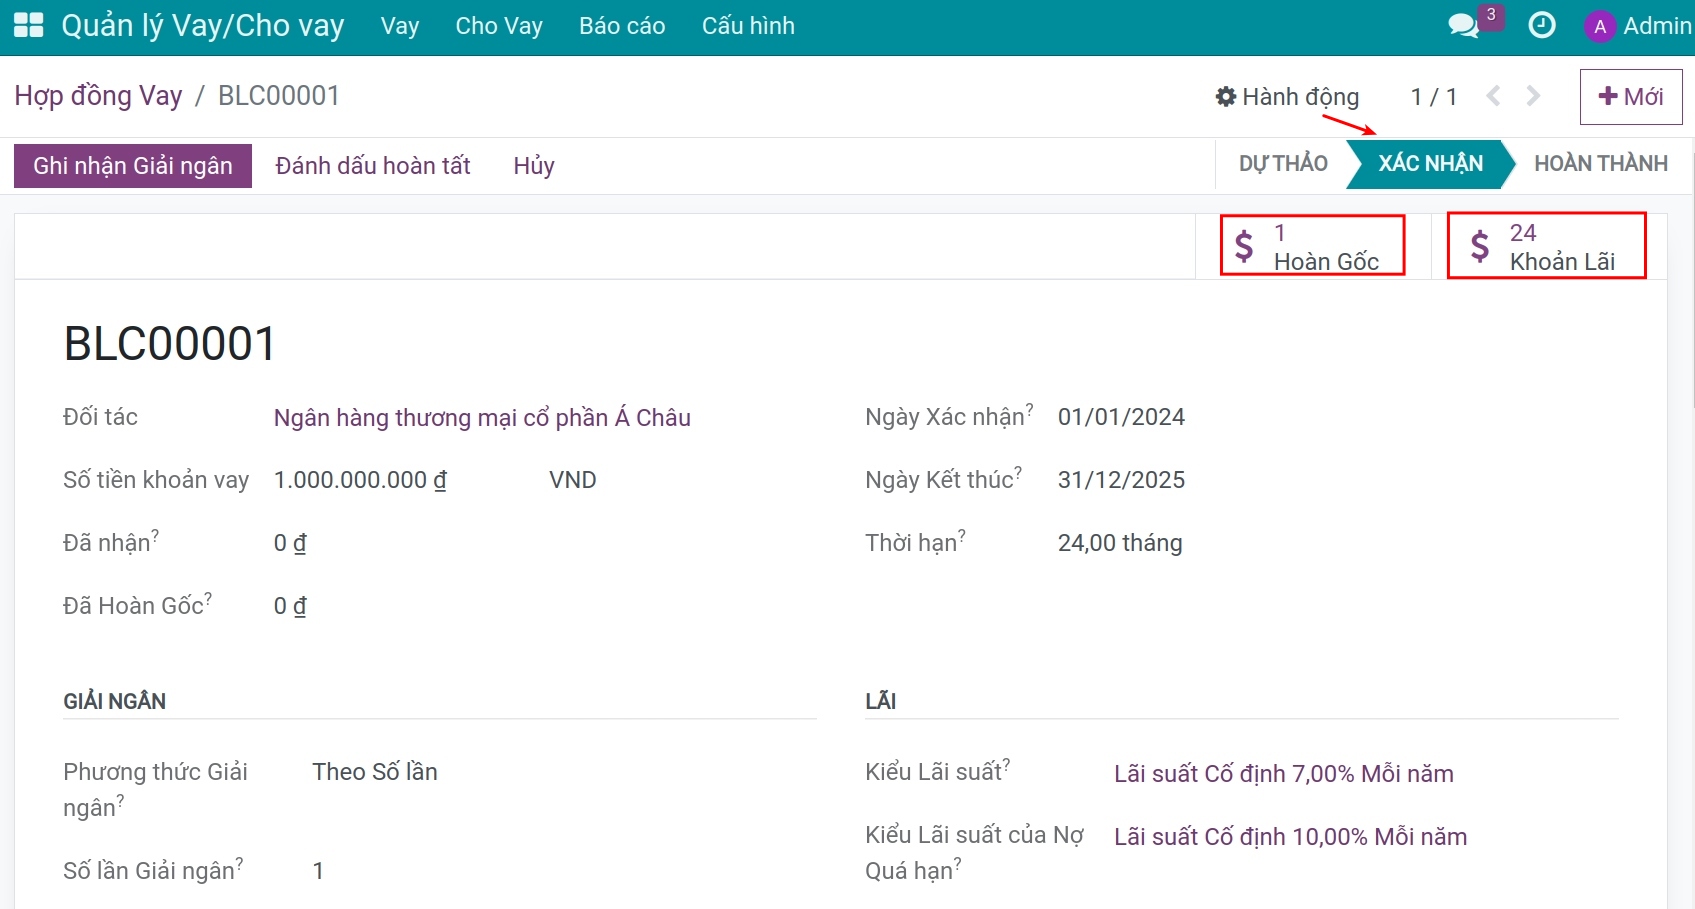
Task: Click the VND currency value
Action: point(573,480)
